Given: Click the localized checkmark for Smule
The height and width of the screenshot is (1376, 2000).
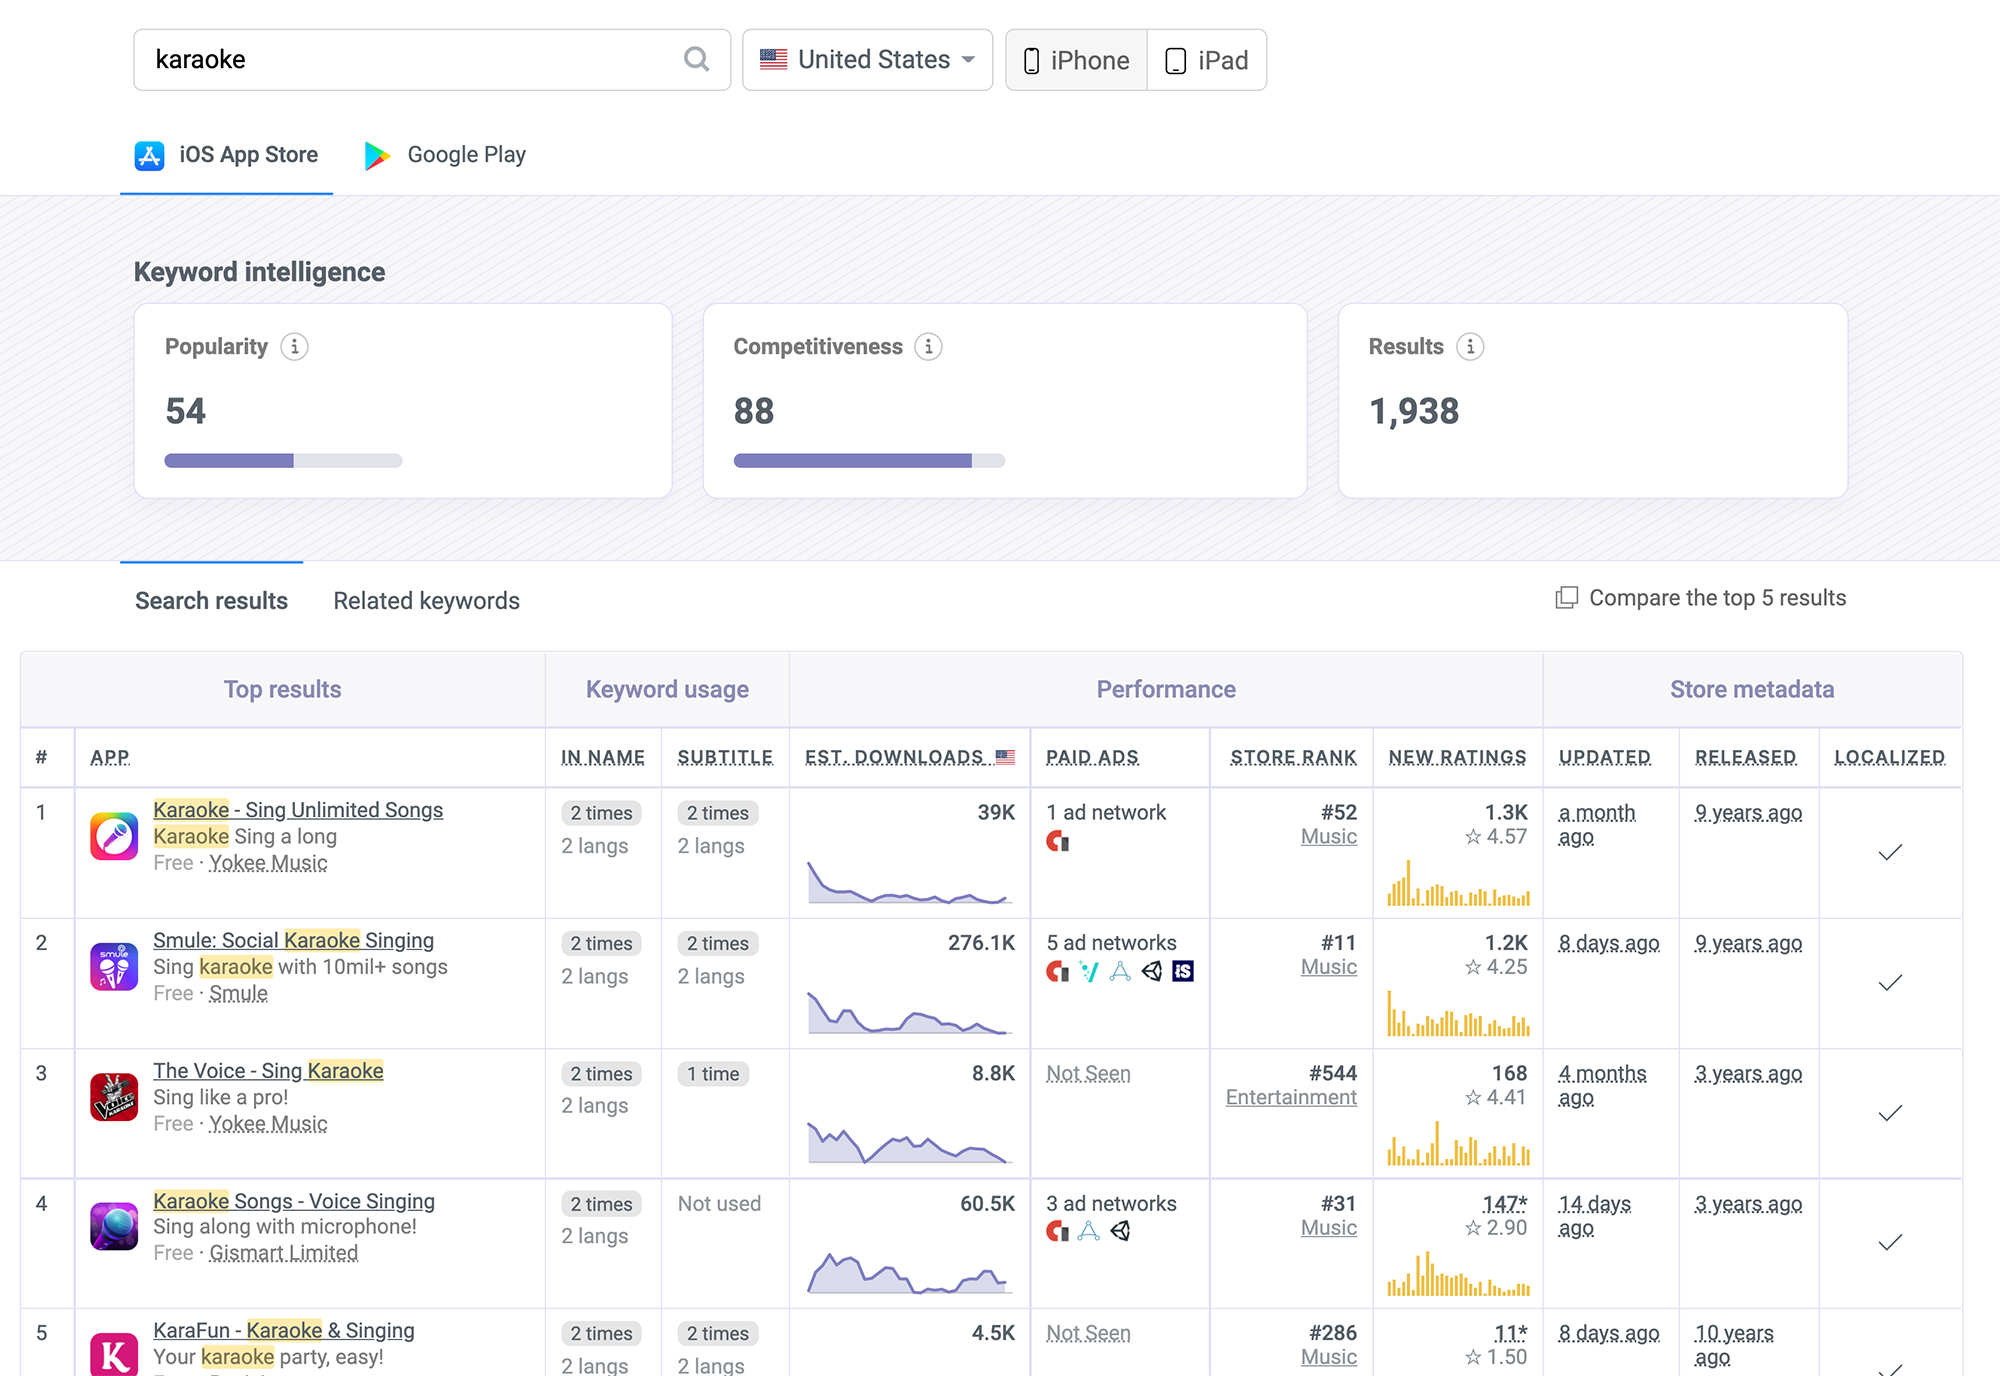Looking at the screenshot, I should pyautogui.click(x=1890, y=983).
